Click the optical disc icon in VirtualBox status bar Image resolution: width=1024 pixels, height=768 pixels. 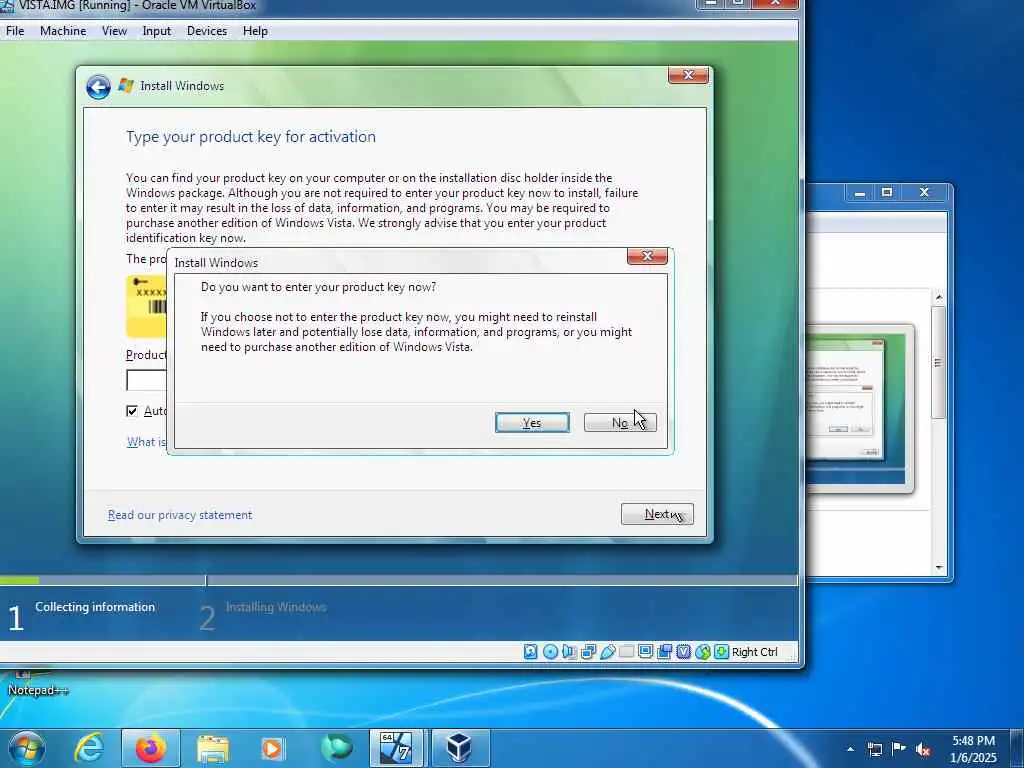(550, 652)
